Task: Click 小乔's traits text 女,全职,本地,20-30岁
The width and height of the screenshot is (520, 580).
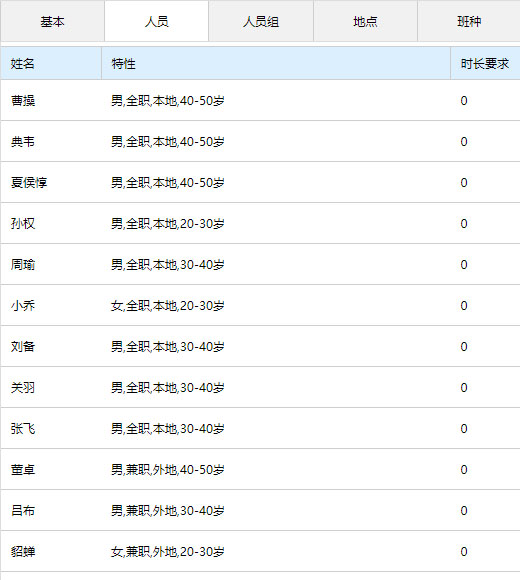Action: (x=168, y=306)
